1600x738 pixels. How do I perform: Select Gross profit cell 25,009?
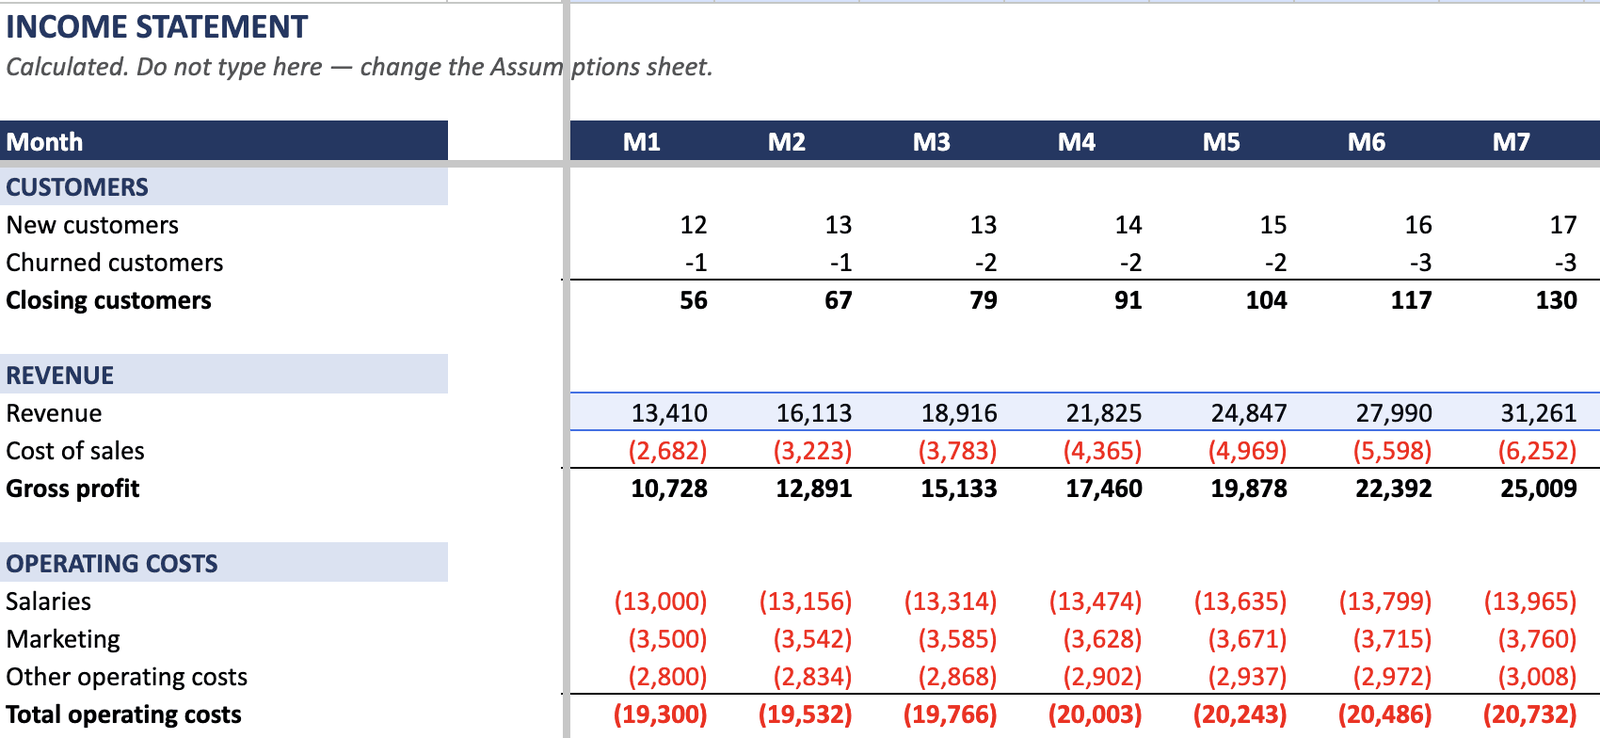[x=1539, y=488]
